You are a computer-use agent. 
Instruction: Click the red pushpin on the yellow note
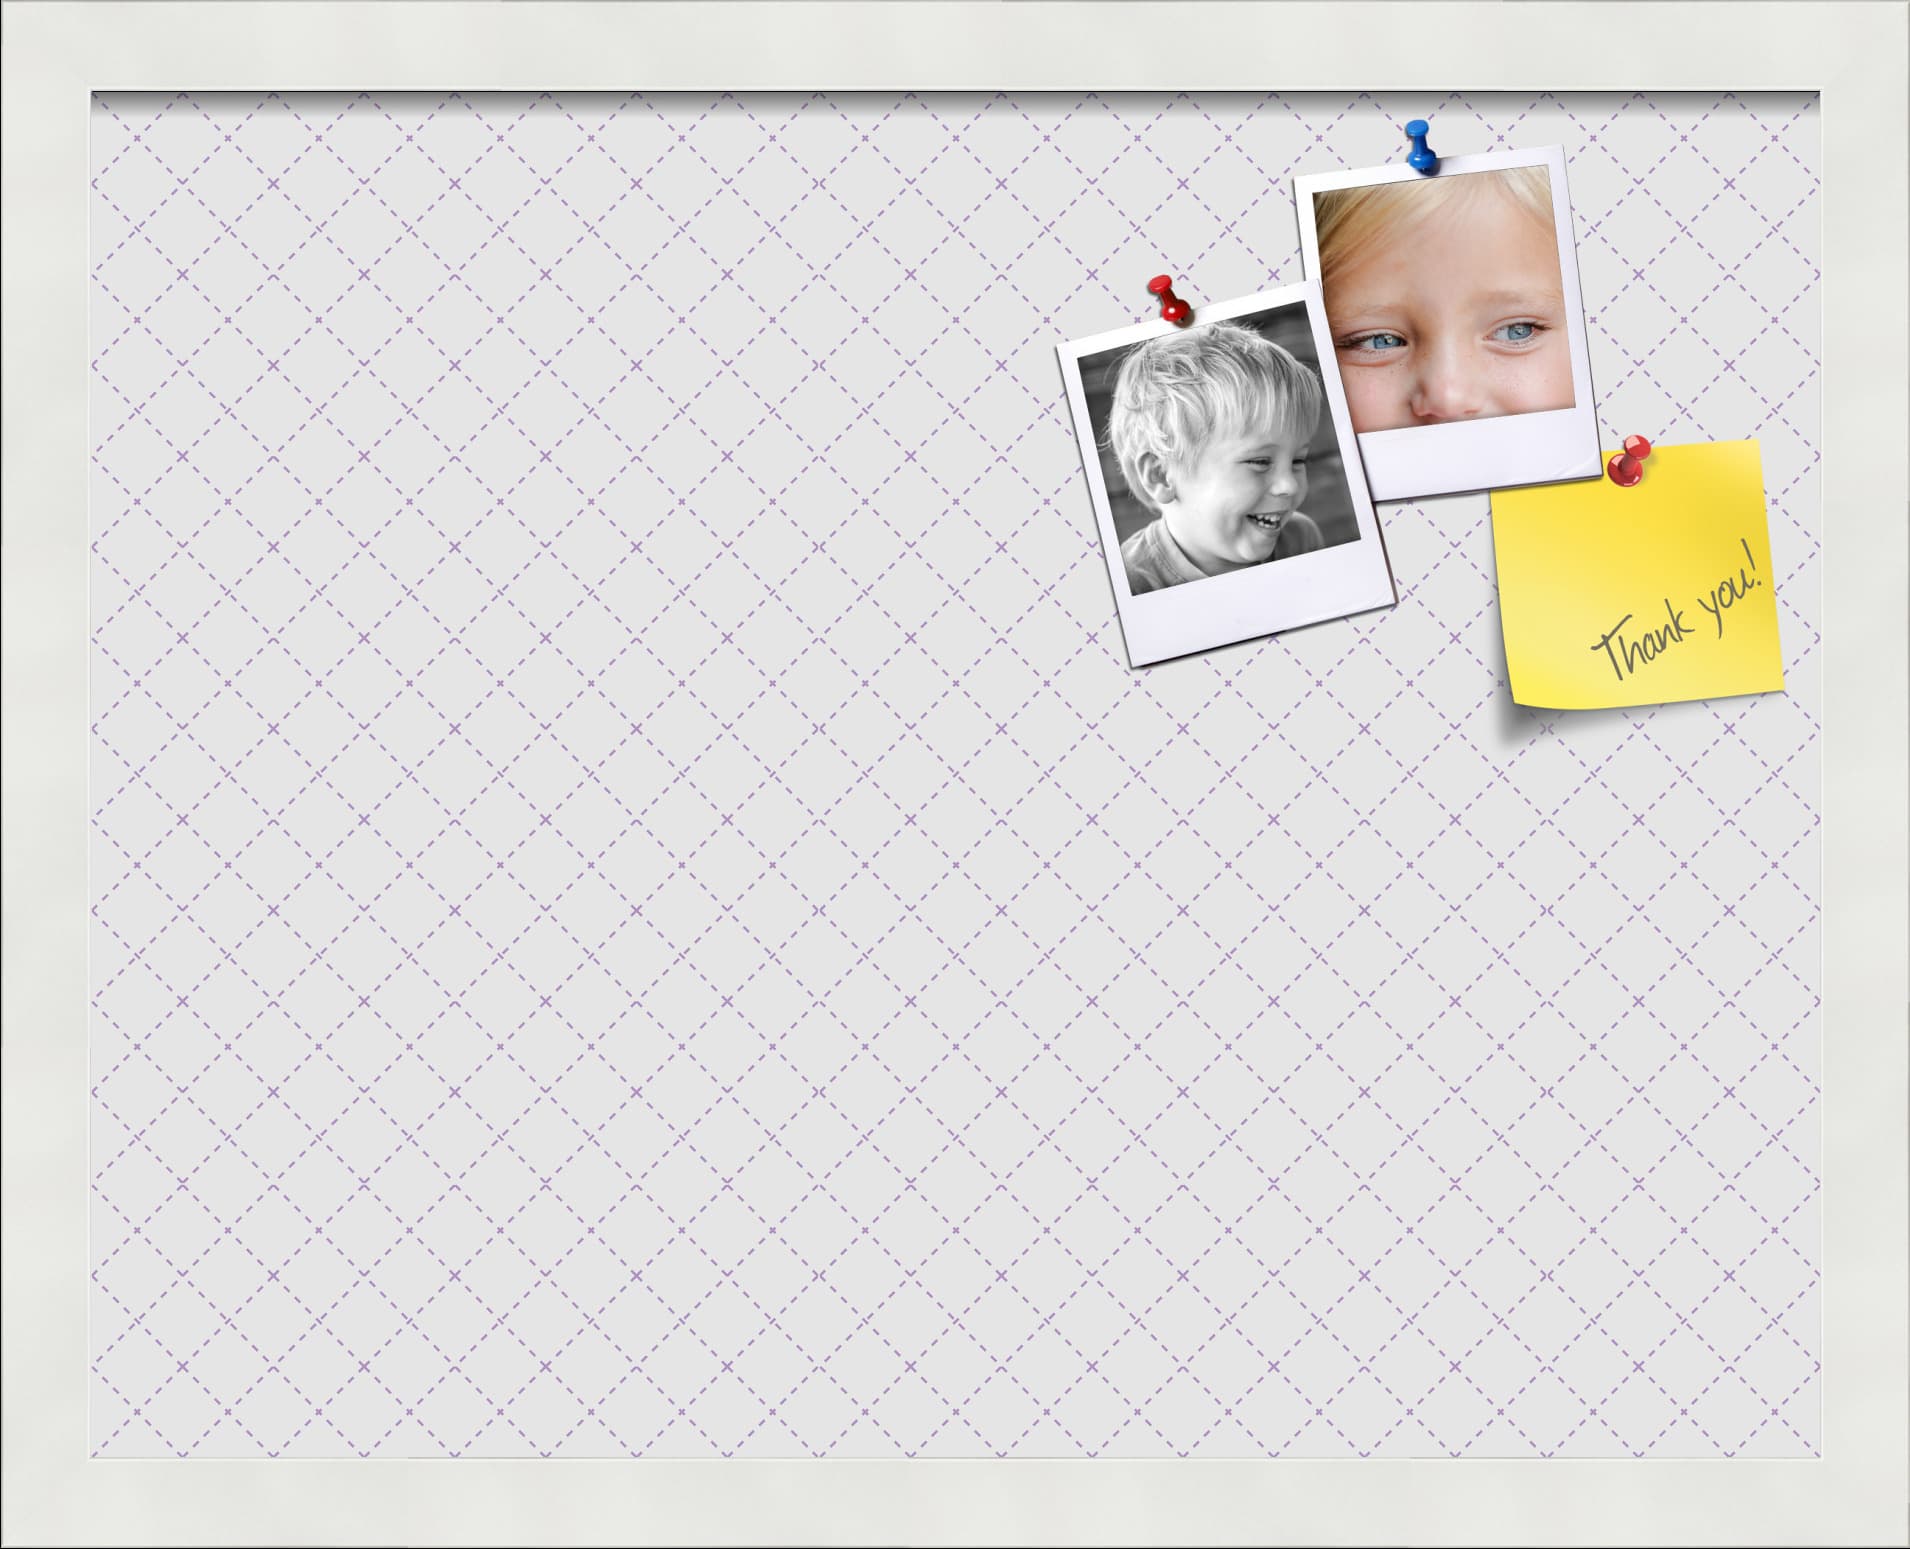[x=1629, y=461]
